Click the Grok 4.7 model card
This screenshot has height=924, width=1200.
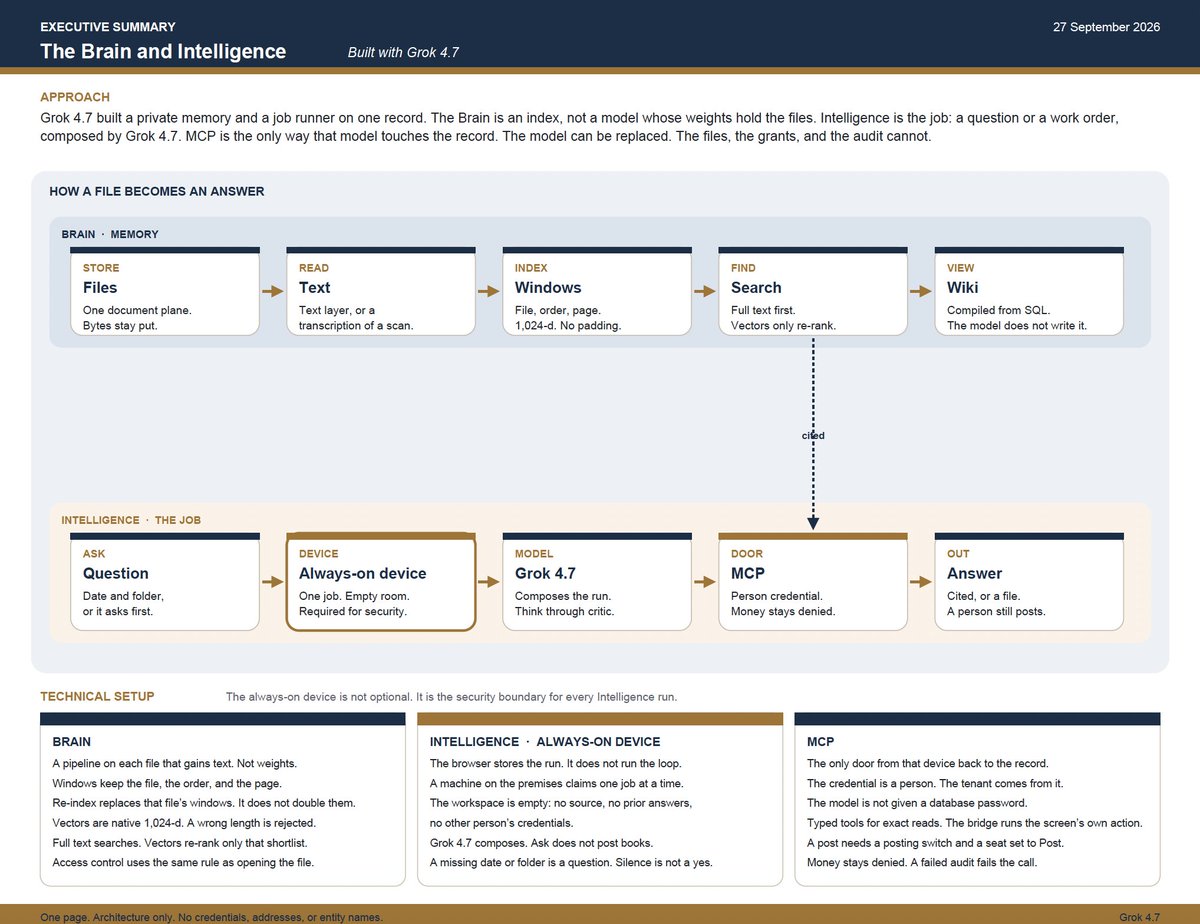[x=597, y=582]
